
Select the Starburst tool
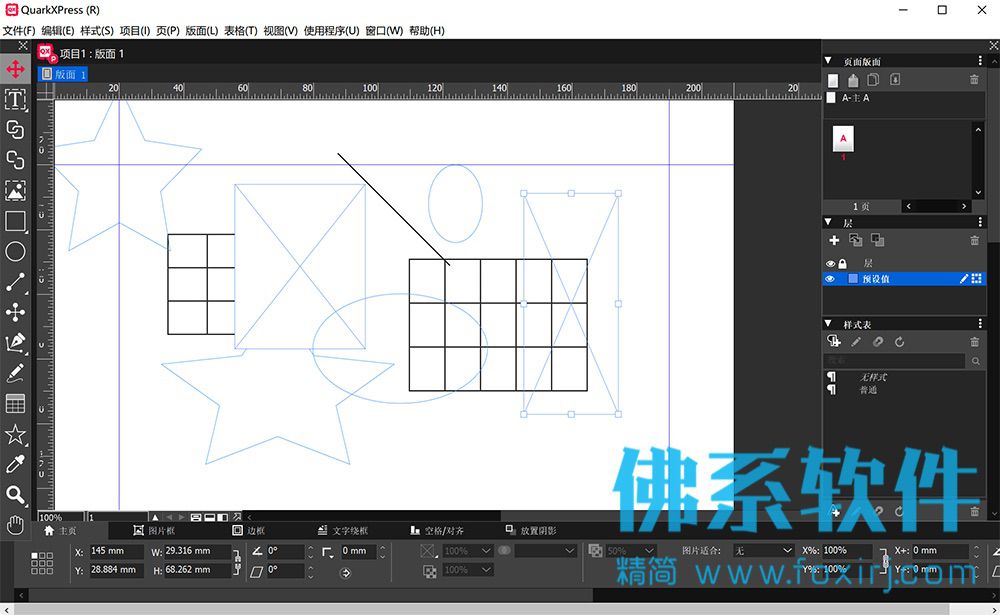click(15, 434)
